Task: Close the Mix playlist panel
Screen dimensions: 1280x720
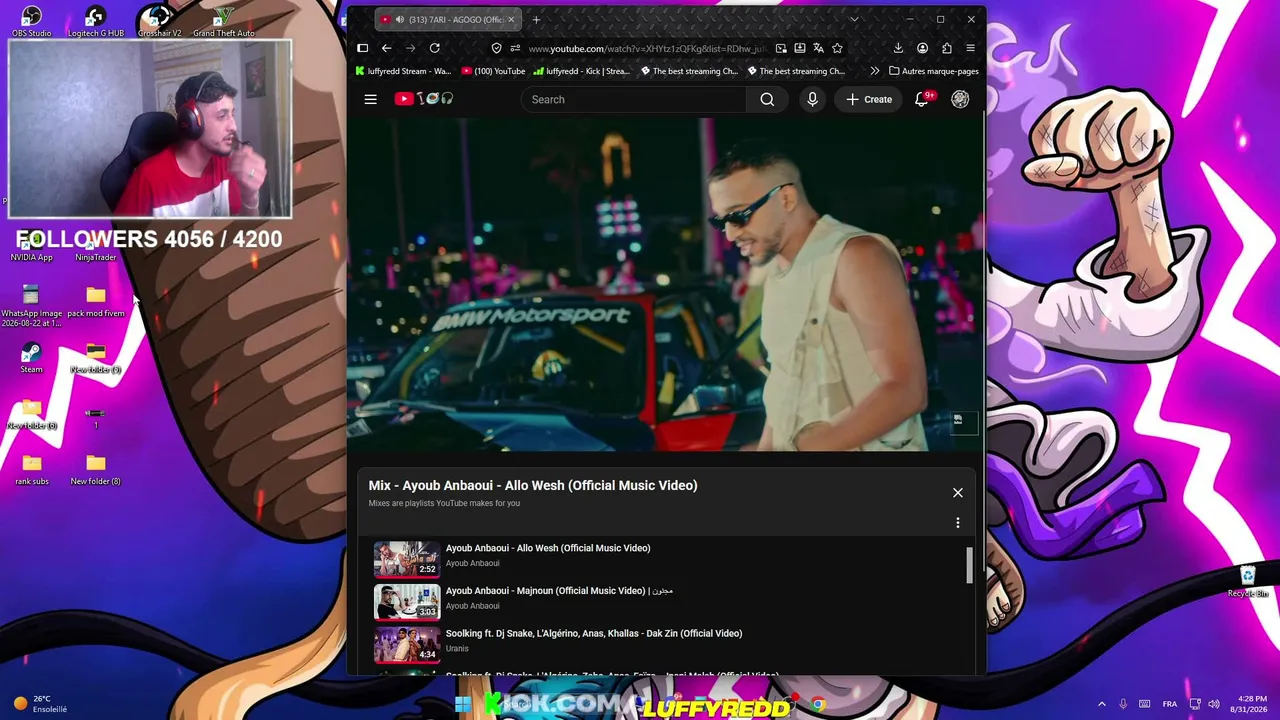Action: point(958,492)
